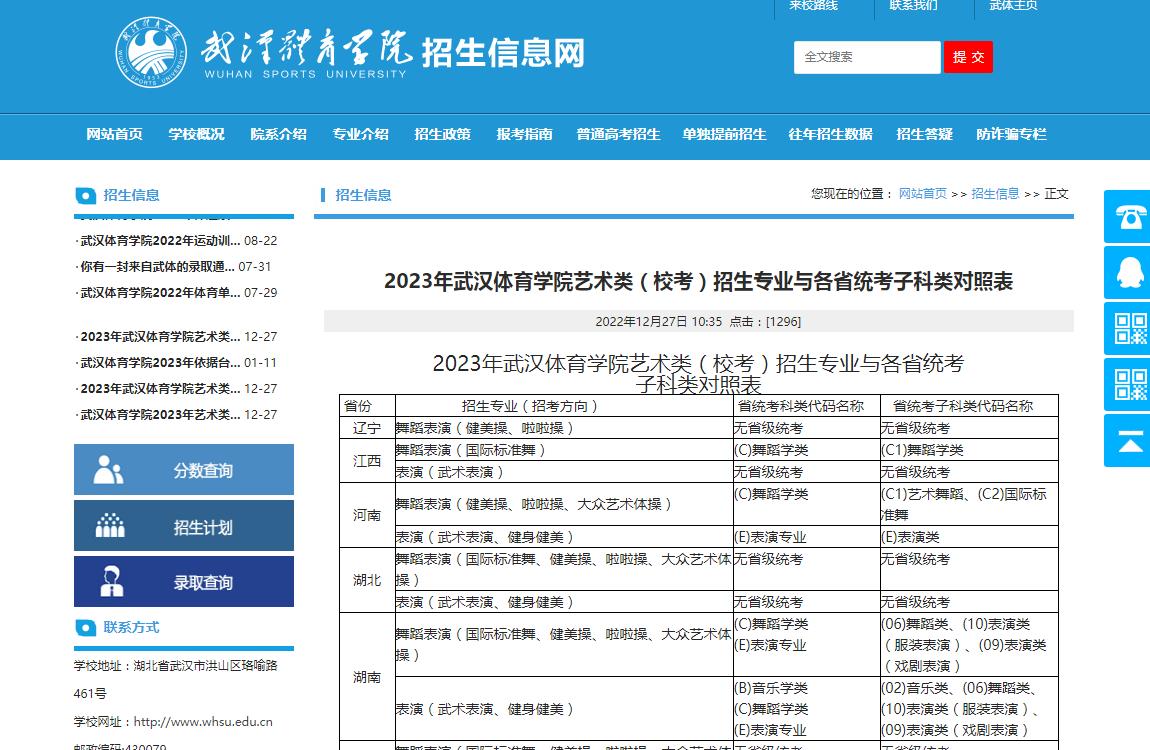Open 招生政策 navigation item

442,134
